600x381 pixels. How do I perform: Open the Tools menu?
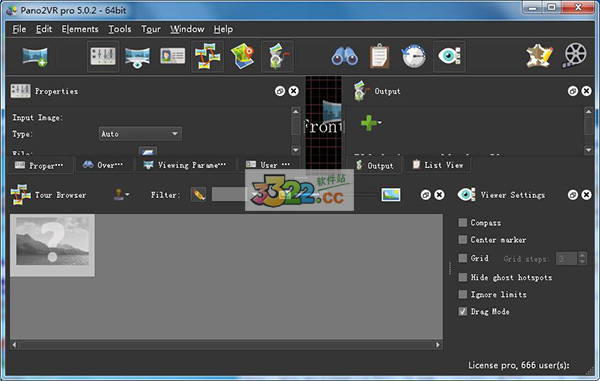pyautogui.click(x=120, y=29)
